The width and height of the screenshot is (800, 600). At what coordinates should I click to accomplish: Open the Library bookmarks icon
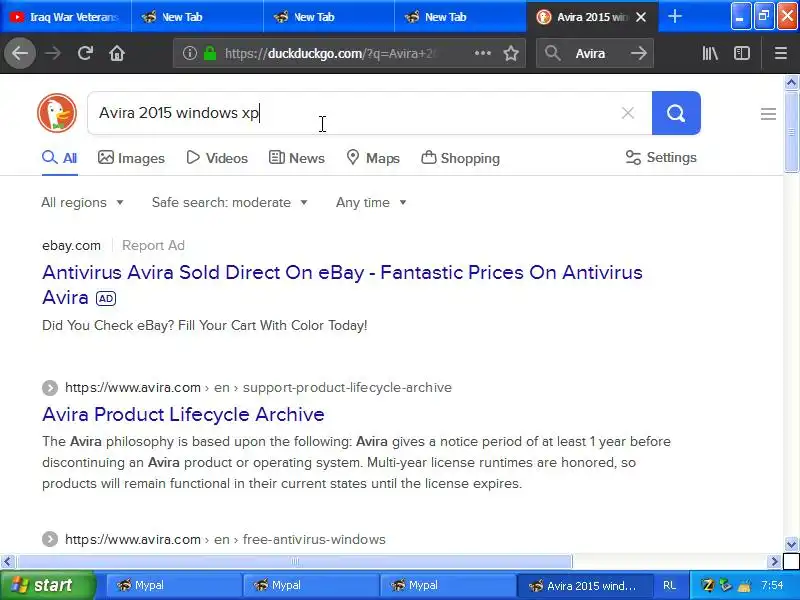[710, 53]
